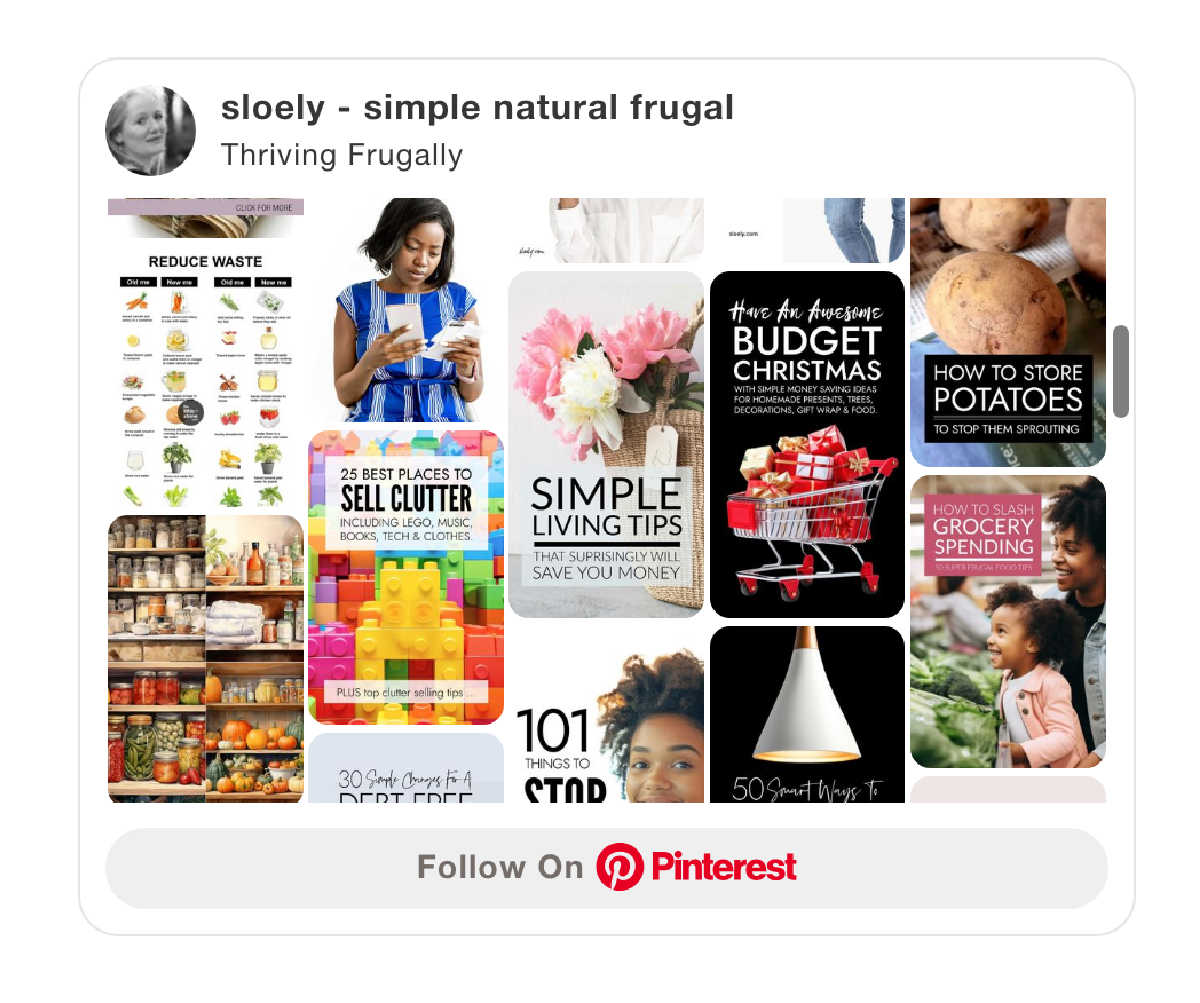Image resolution: width=1200 pixels, height=1003 pixels.
Task: Open the blue jeans pin at top
Action: point(807,230)
